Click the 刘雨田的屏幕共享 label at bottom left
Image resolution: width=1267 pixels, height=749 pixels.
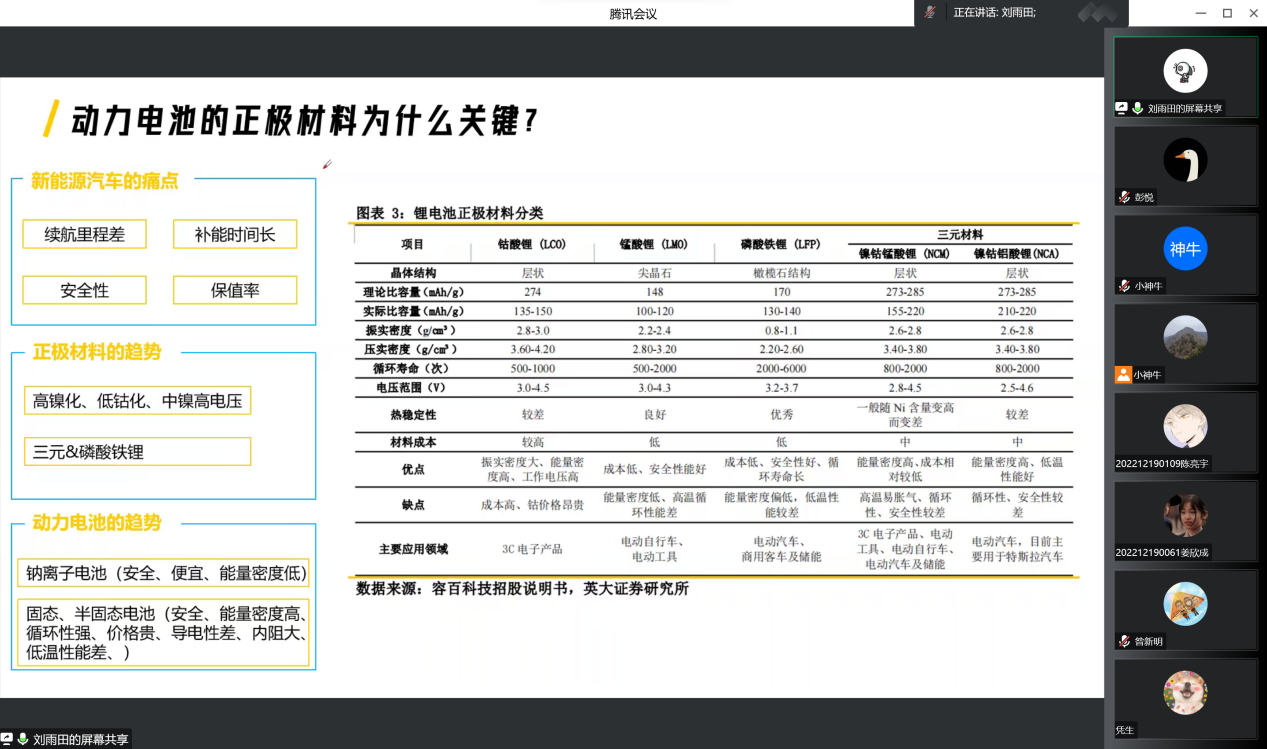(80, 740)
